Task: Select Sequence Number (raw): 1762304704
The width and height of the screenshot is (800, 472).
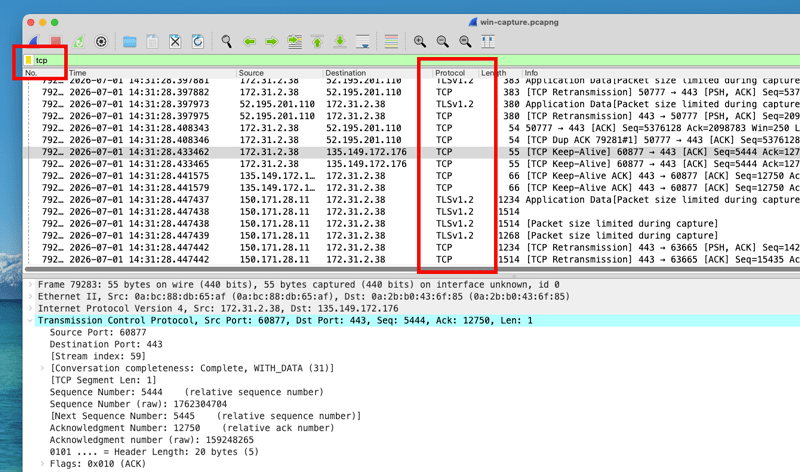Action: coord(138,404)
